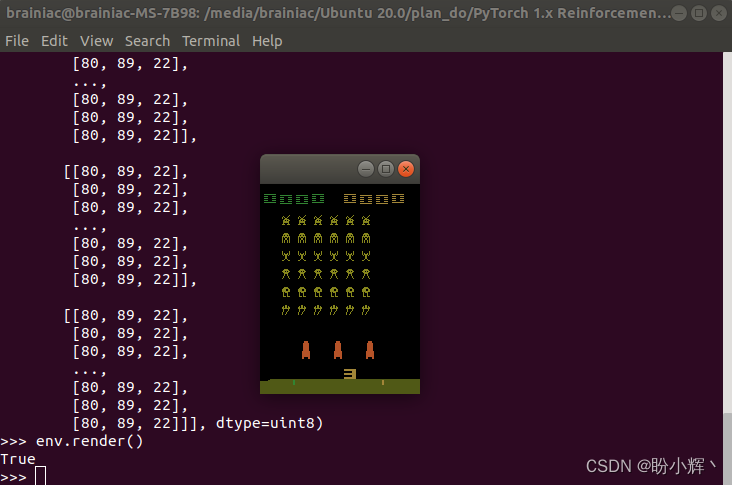Open the Search menu

(x=147, y=41)
